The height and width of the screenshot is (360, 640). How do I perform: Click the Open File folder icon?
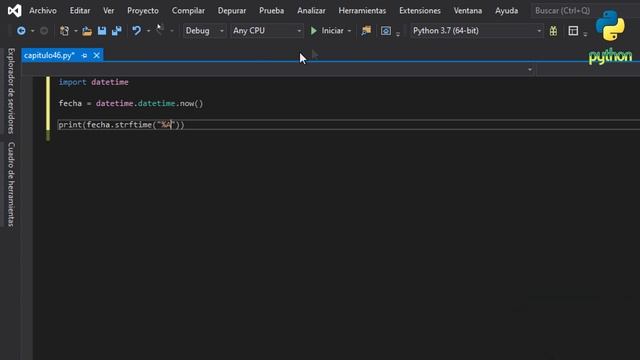[x=87, y=31]
